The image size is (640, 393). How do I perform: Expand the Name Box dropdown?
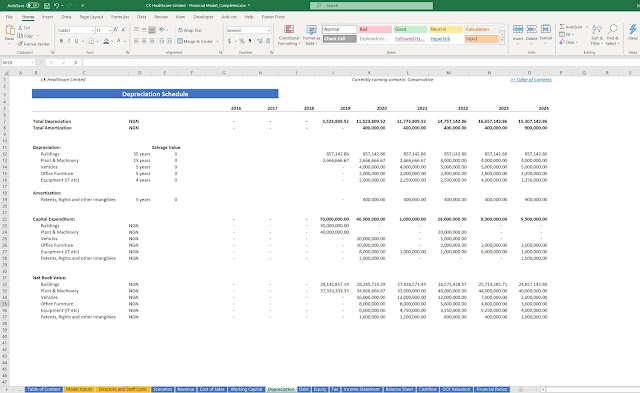[32, 62]
